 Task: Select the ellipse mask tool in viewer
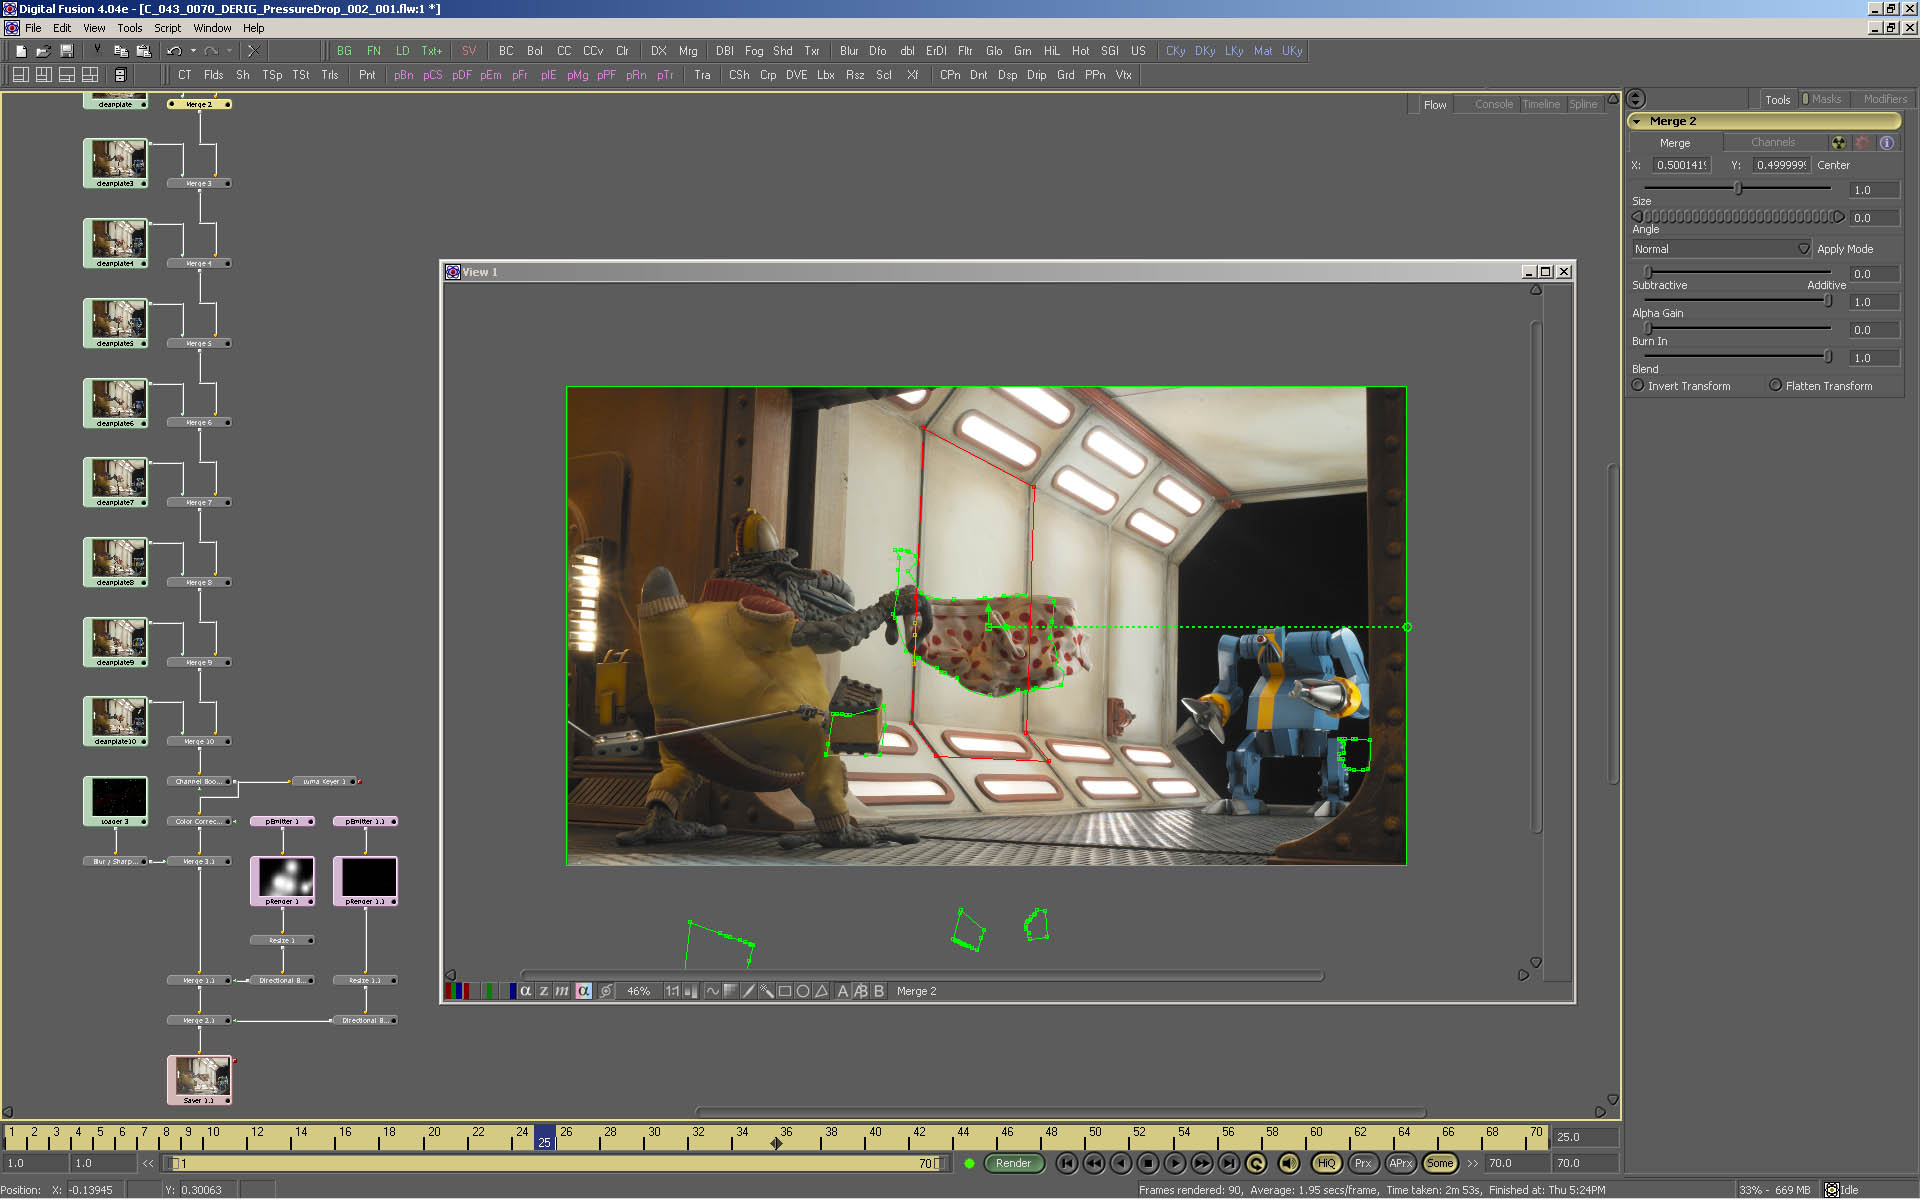pos(803,991)
